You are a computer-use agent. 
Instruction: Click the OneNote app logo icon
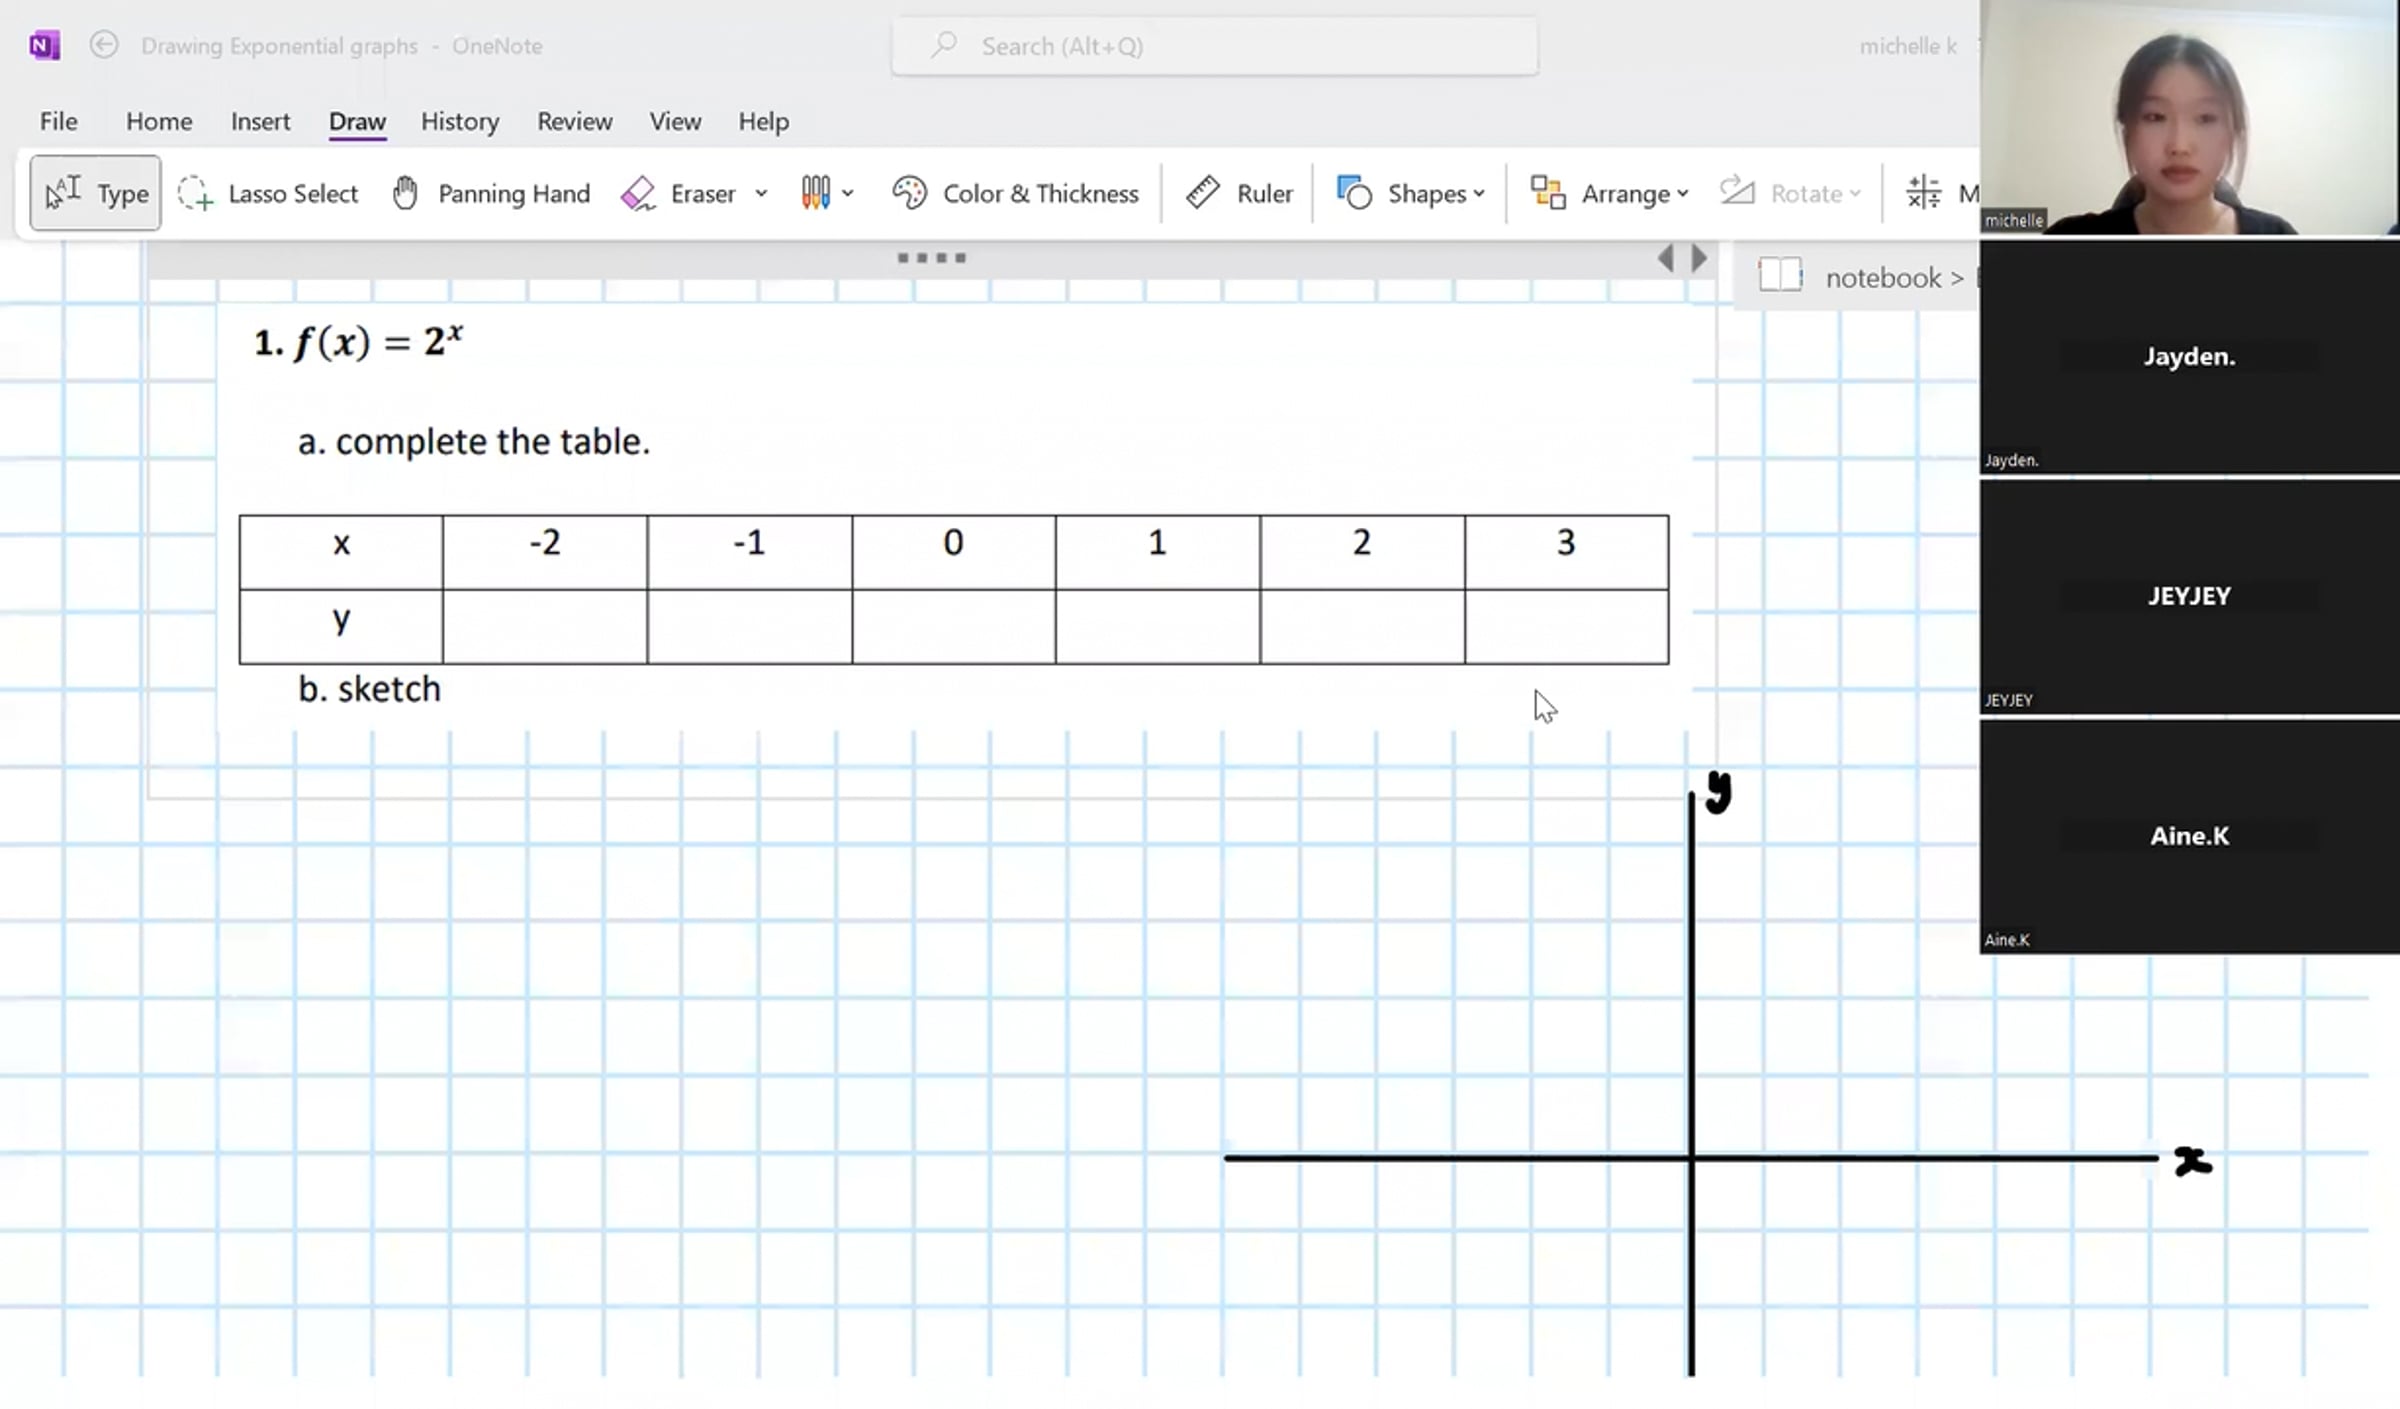pyautogui.click(x=45, y=46)
